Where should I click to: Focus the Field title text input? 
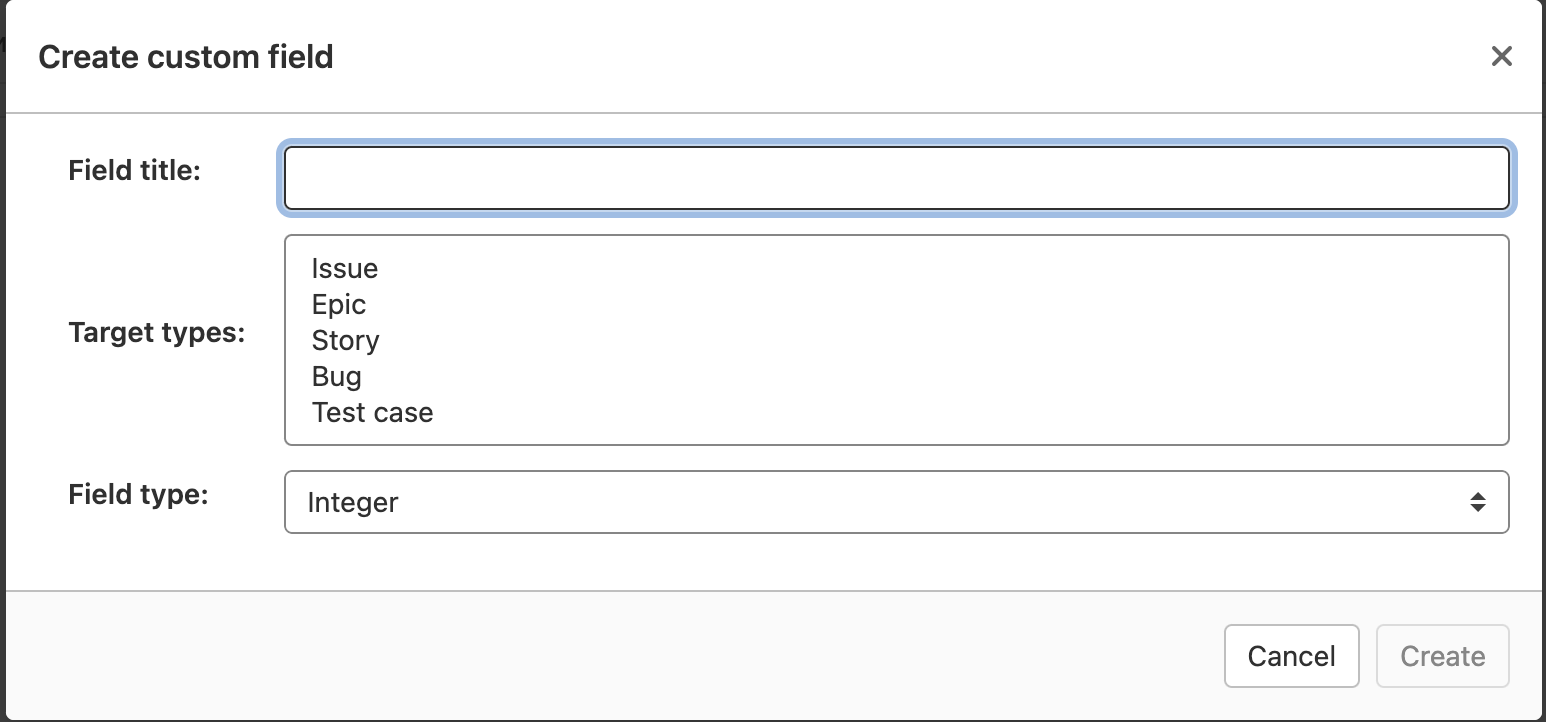(x=896, y=179)
